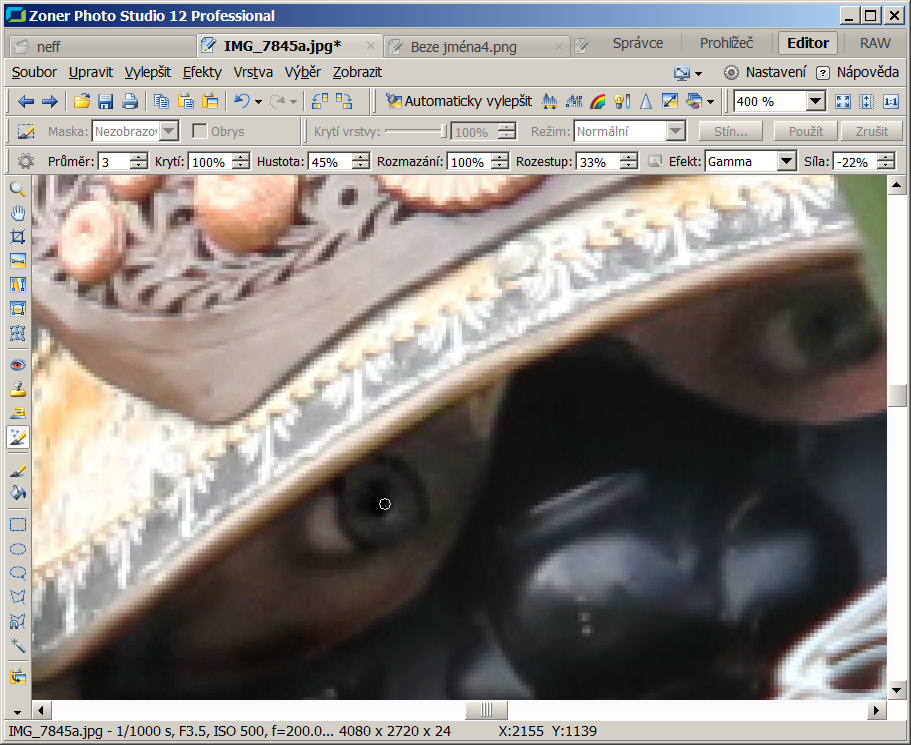
Task: Open the undo history dropdown arrow
Action: [258, 102]
